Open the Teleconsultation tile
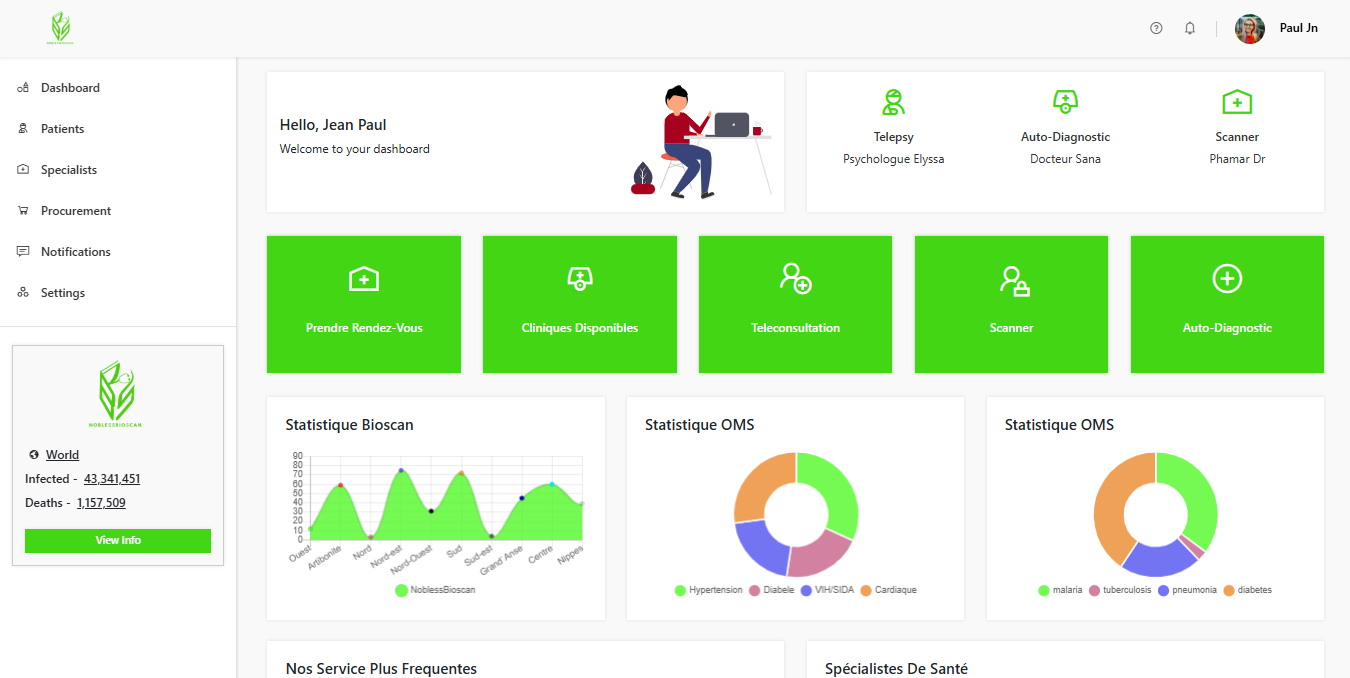Image resolution: width=1350 pixels, height=678 pixels. tap(795, 304)
